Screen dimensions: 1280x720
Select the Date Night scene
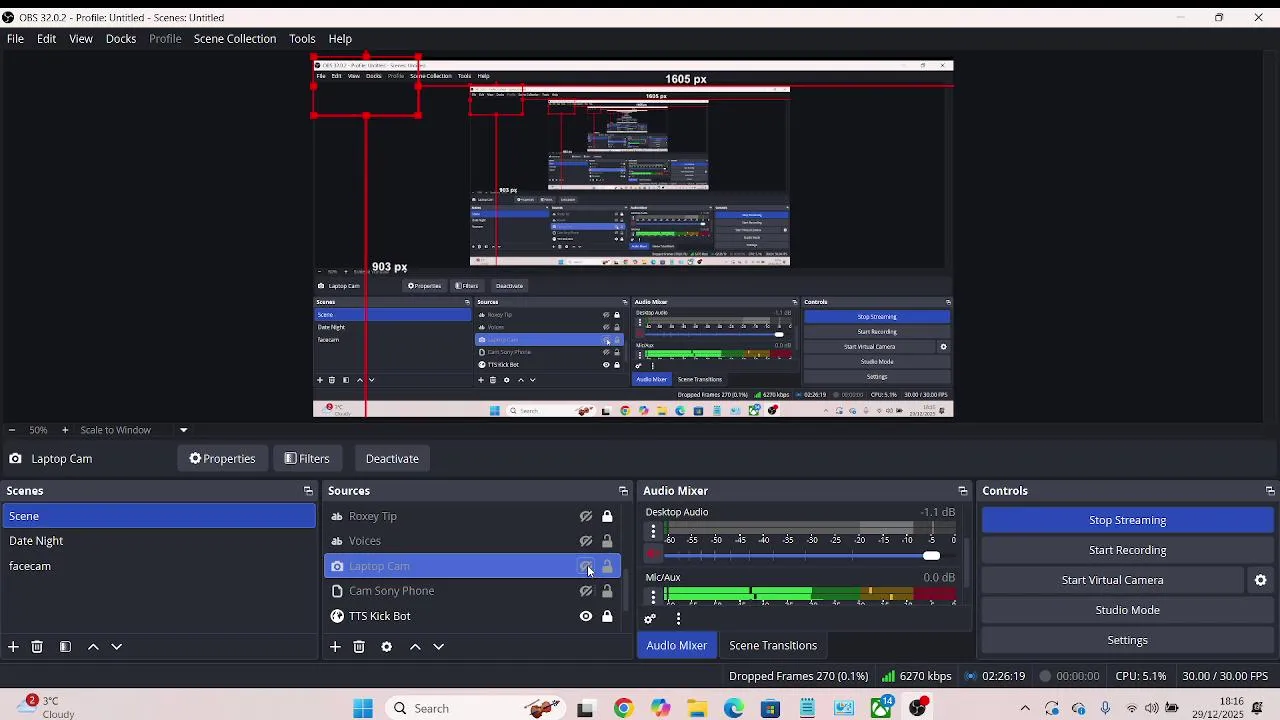point(159,541)
